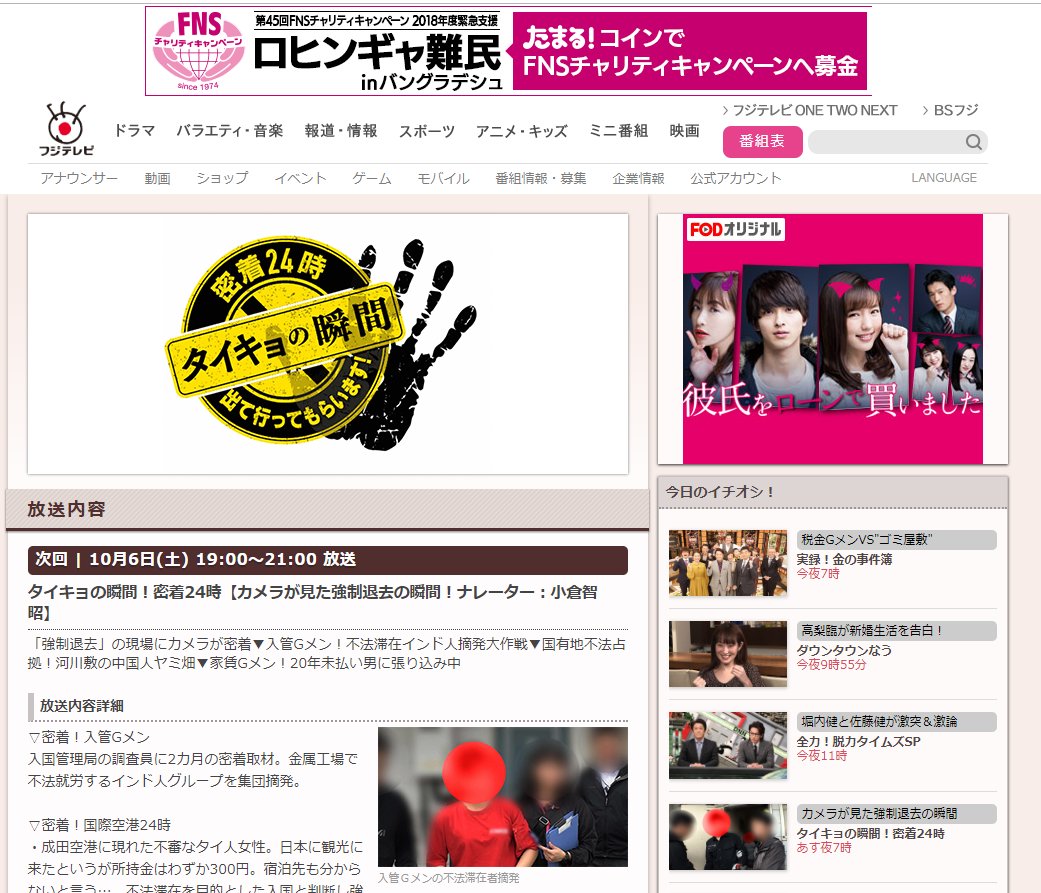The height and width of the screenshot is (893, 1041).
Task: Click the 放送内容 section heading
Action: [66, 509]
